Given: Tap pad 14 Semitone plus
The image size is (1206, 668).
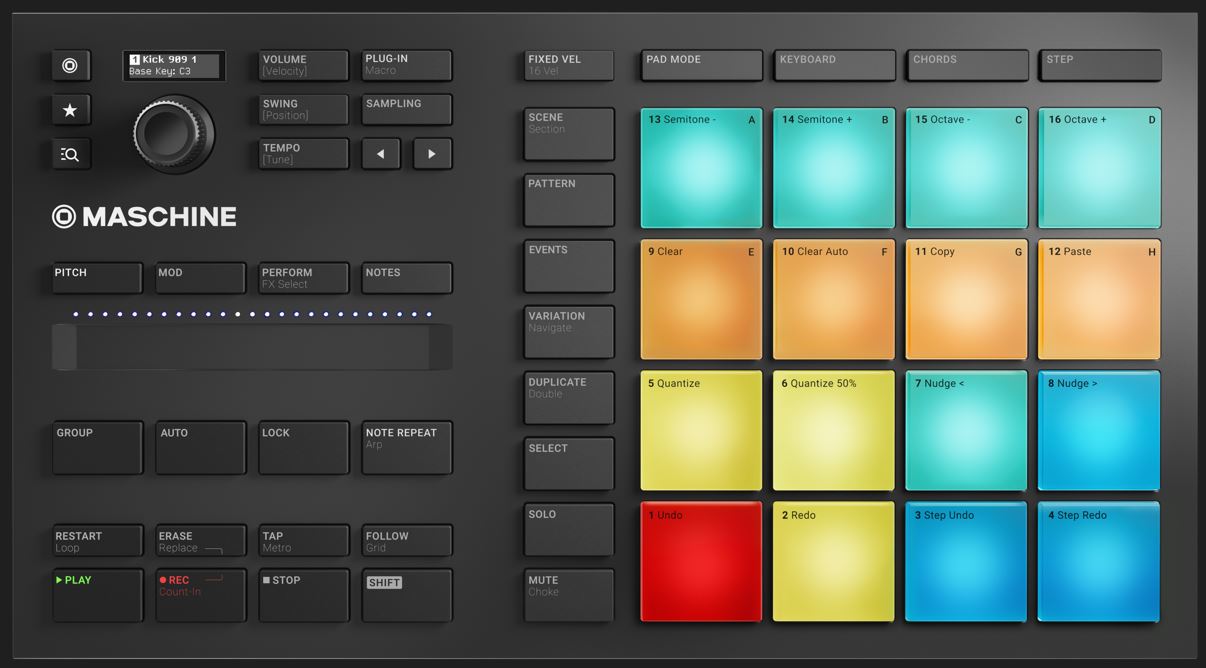Looking at the screenshot, I should coord(835,168).
